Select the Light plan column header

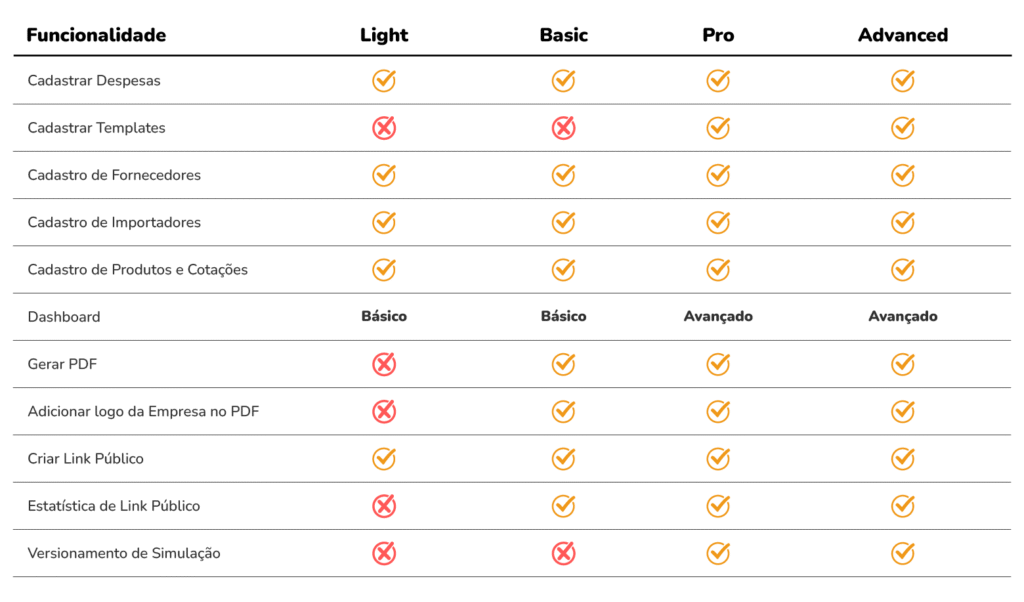tap(384, 35)
